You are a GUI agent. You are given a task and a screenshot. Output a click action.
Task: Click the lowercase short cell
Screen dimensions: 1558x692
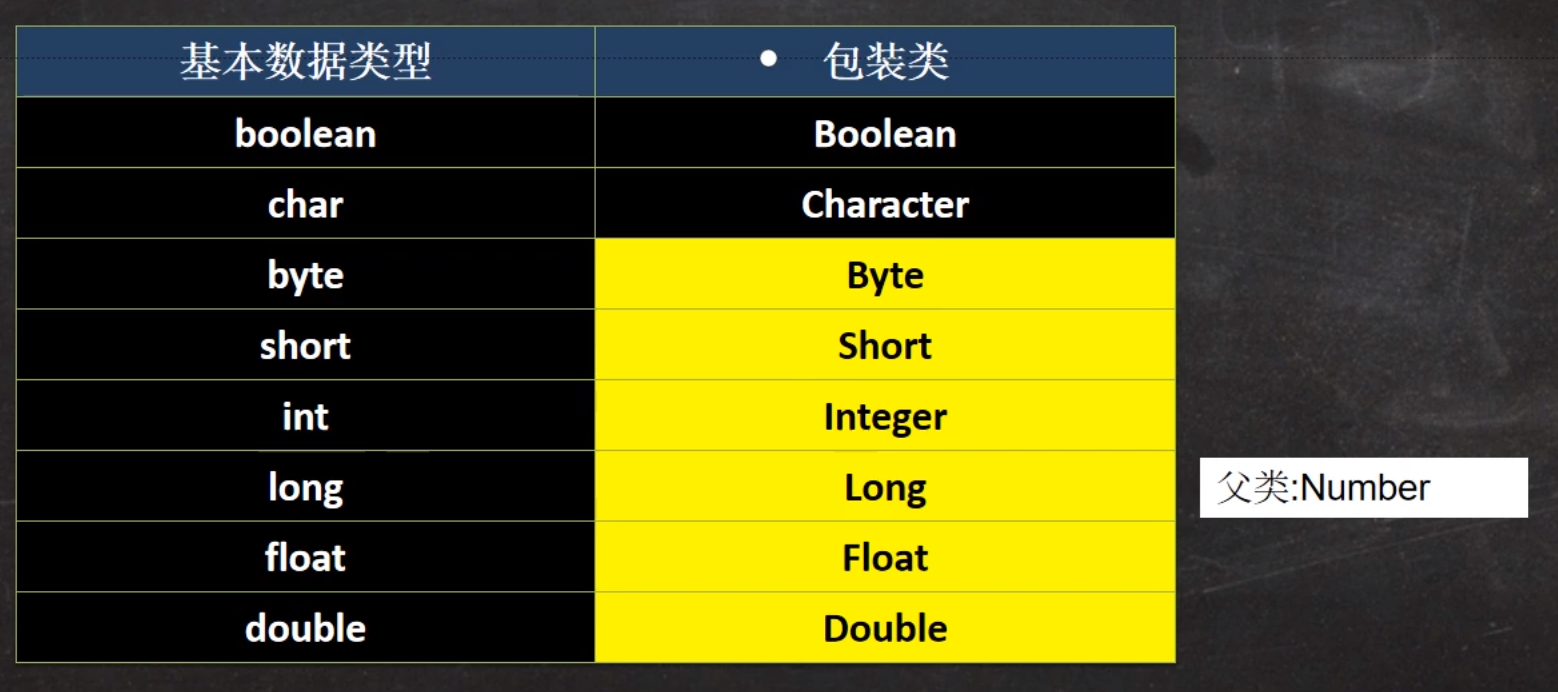click(305, 346)
